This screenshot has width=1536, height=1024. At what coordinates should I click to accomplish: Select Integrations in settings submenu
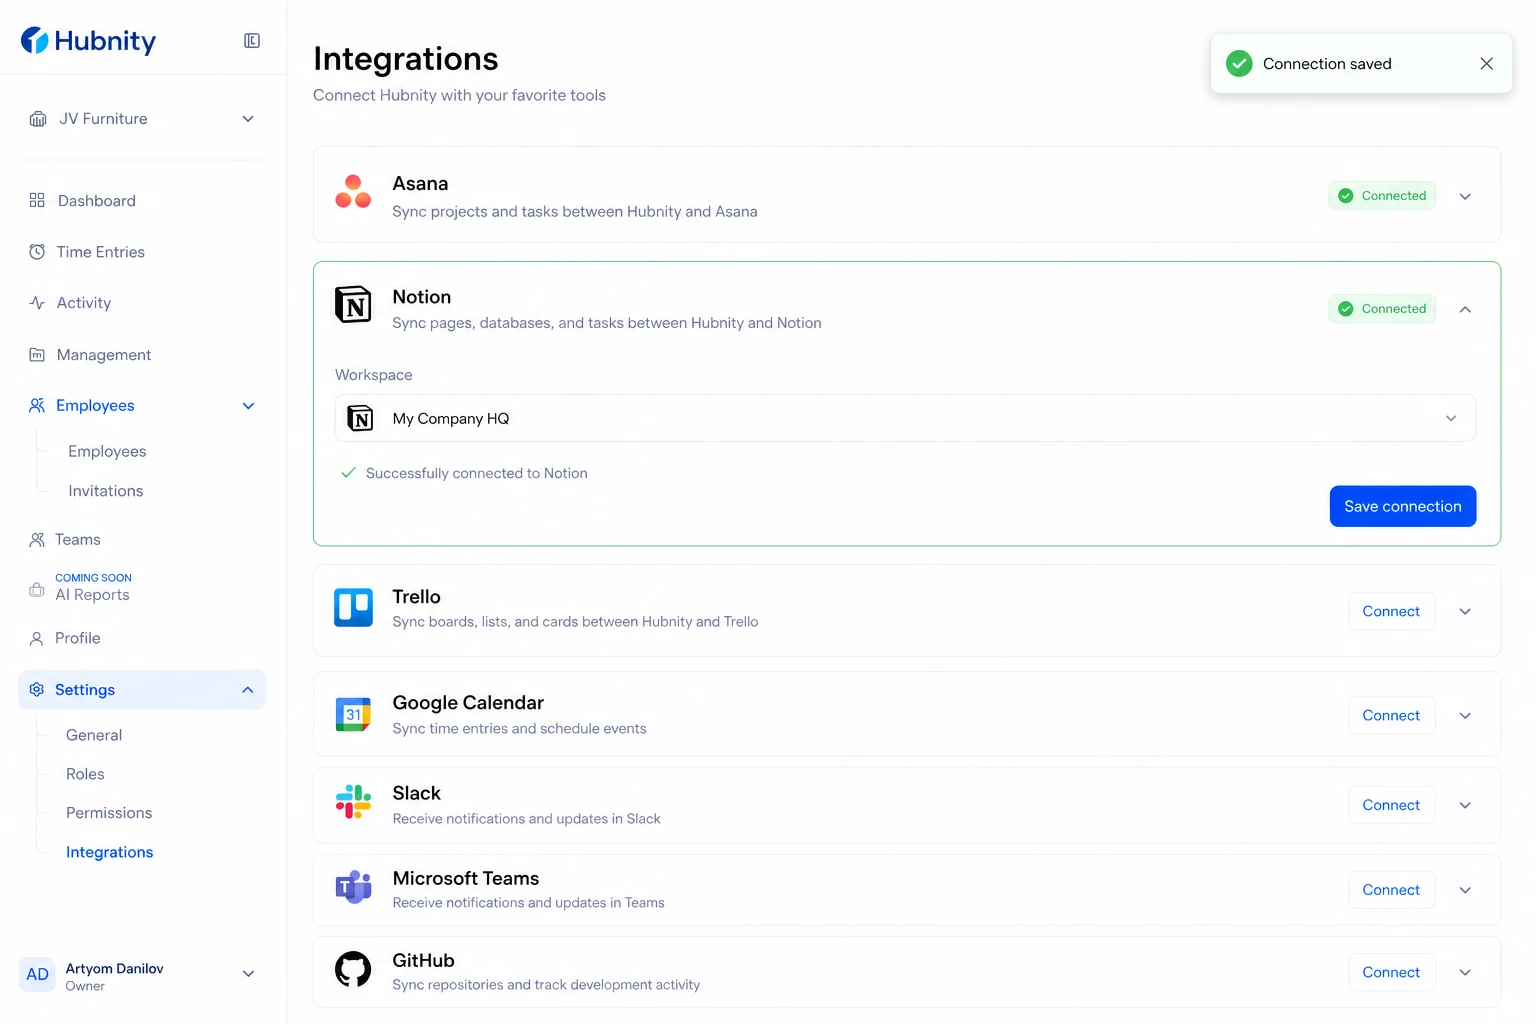pos(110,852)
